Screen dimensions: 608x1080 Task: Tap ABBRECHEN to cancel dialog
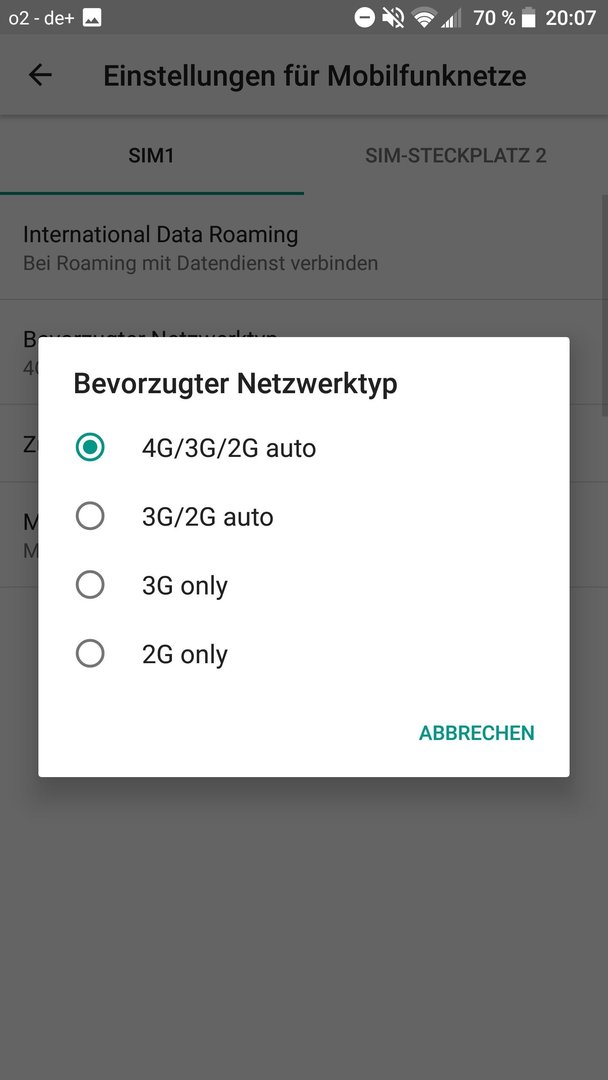[476, 733]
